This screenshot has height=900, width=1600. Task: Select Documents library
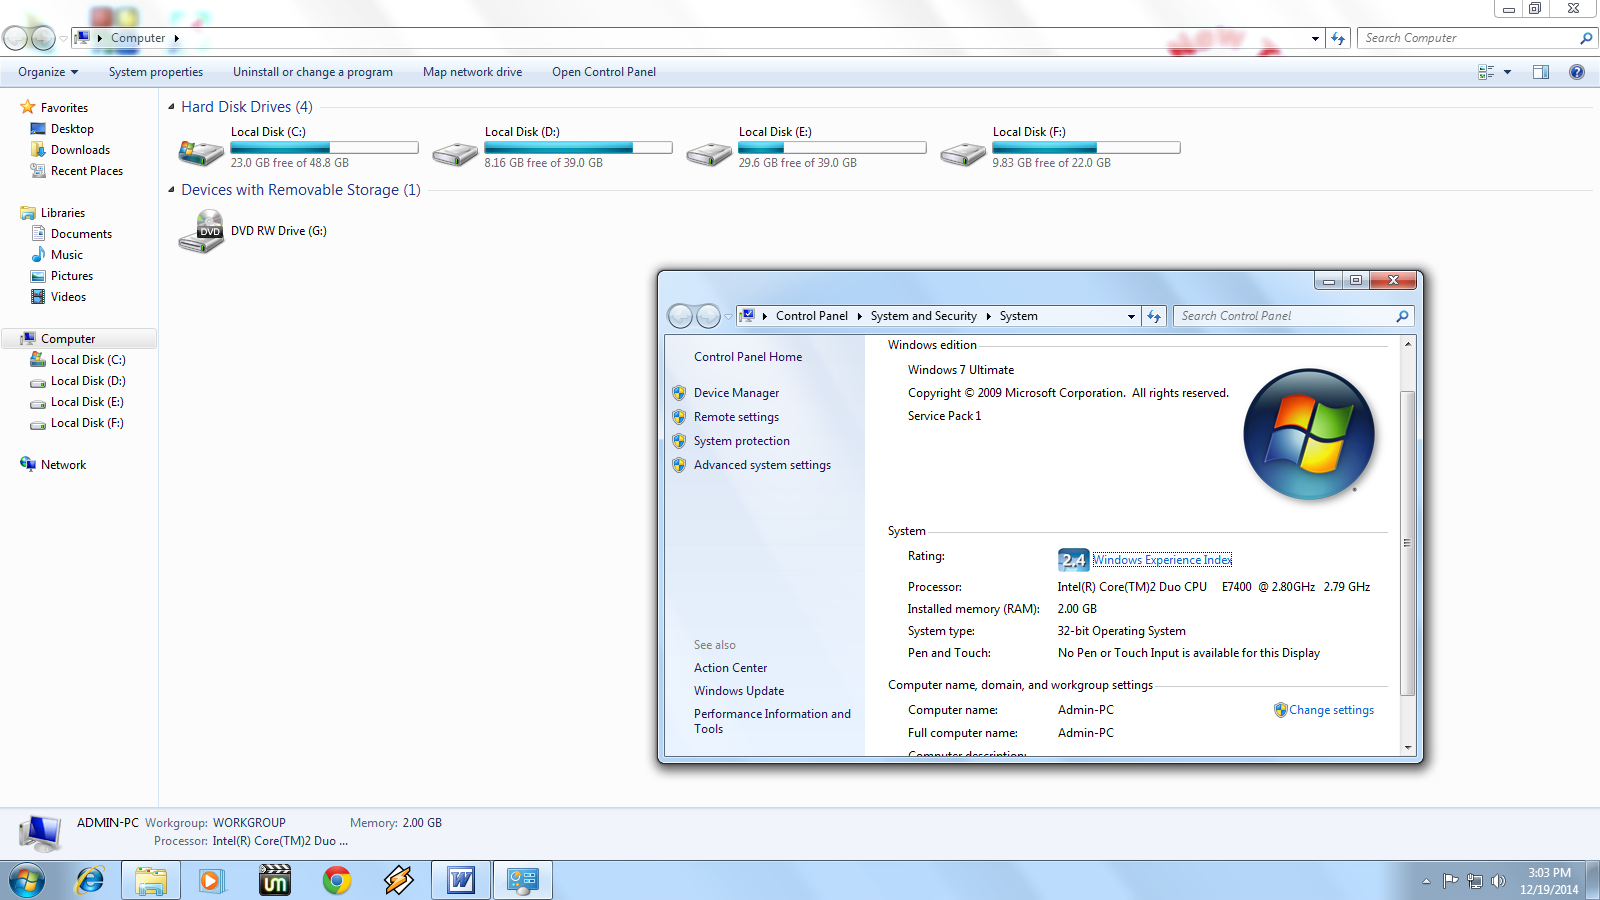point(81,234)
